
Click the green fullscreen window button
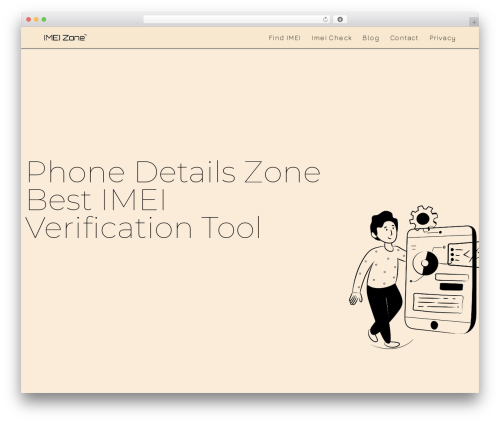click(x=44, y=19)
